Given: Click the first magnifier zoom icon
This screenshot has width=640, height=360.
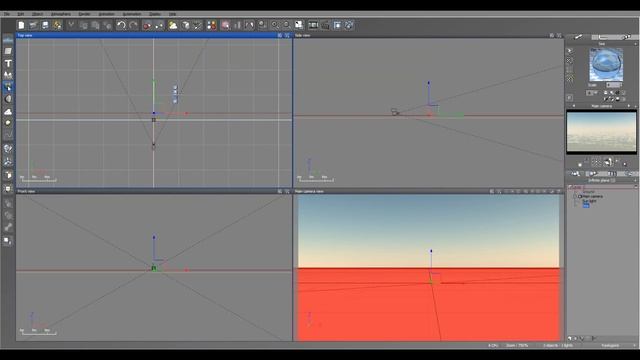Looking at the screenshot, I should point(275,25).
